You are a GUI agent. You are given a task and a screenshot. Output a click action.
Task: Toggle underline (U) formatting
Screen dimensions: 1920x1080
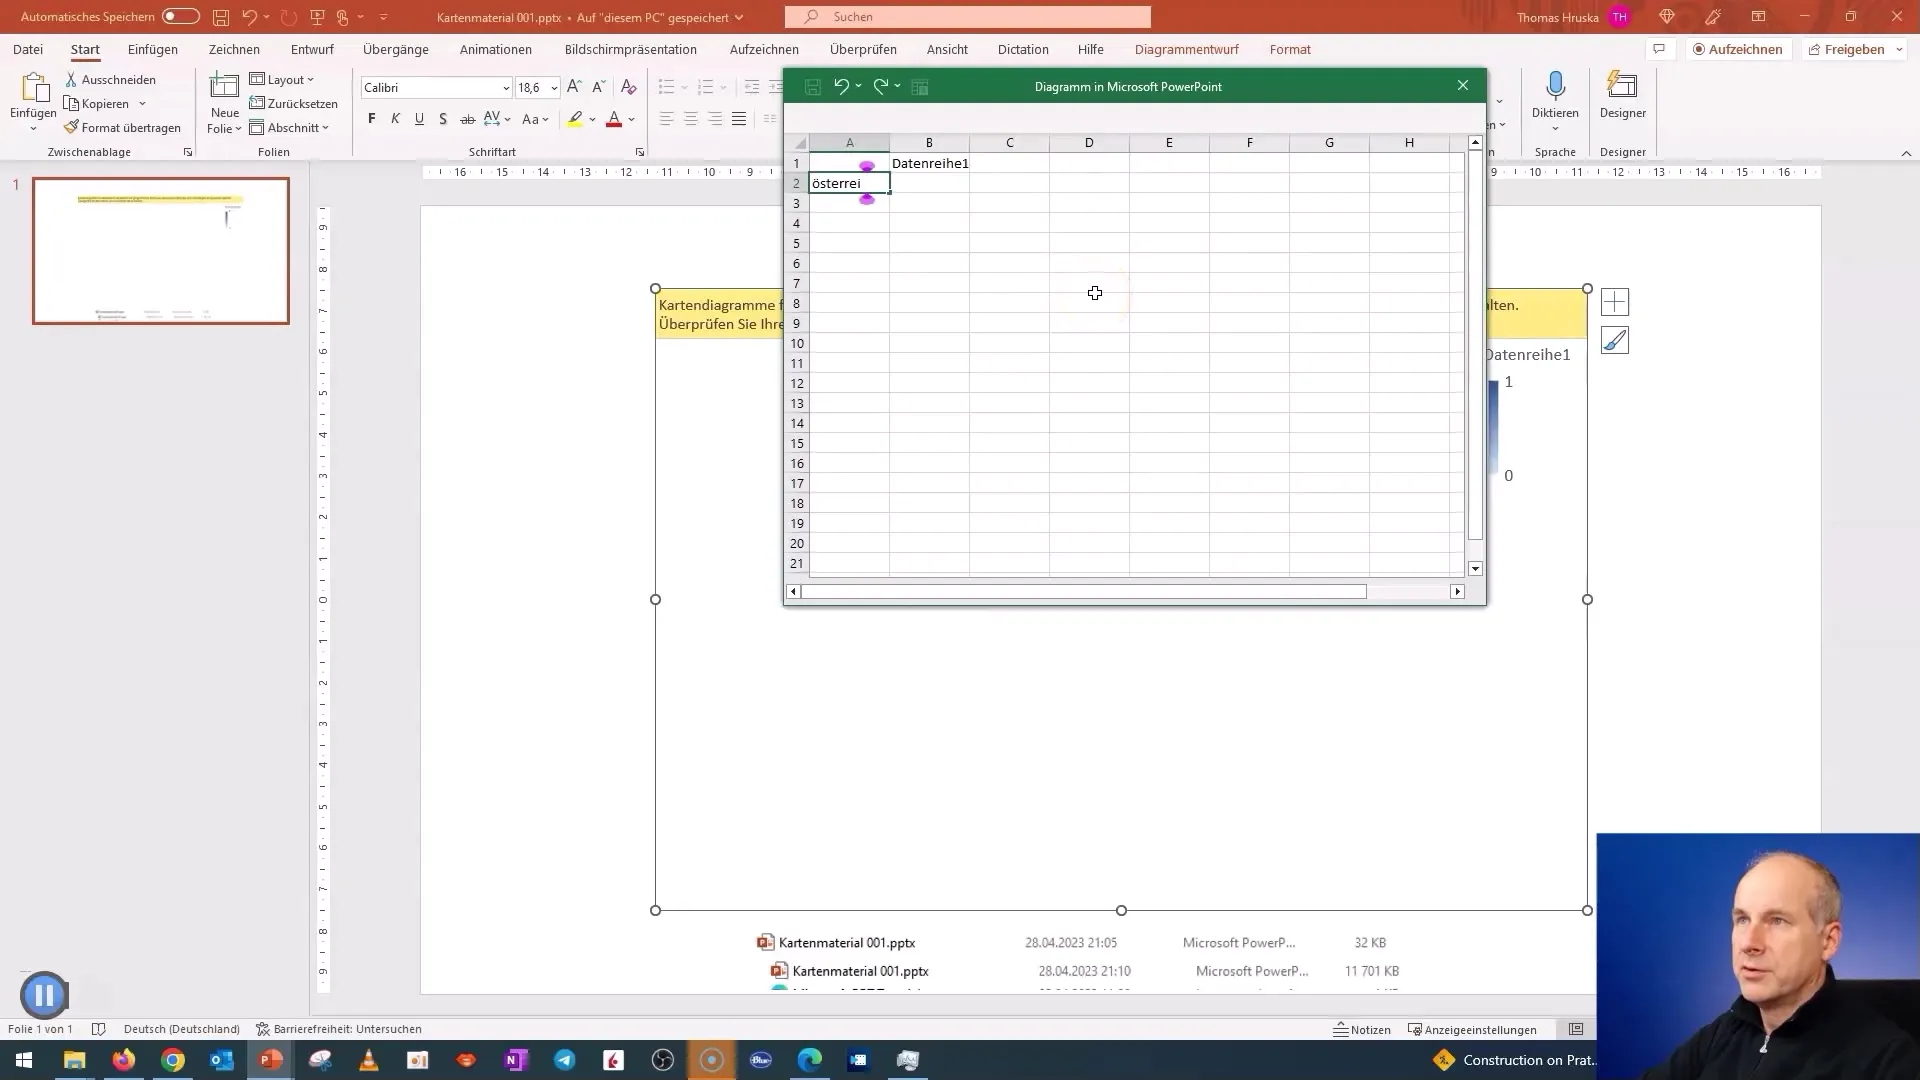click(419, 119)
